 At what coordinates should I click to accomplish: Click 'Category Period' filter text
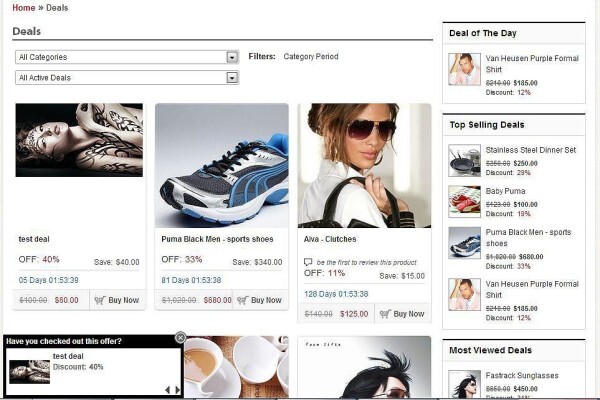coord(311,57)
